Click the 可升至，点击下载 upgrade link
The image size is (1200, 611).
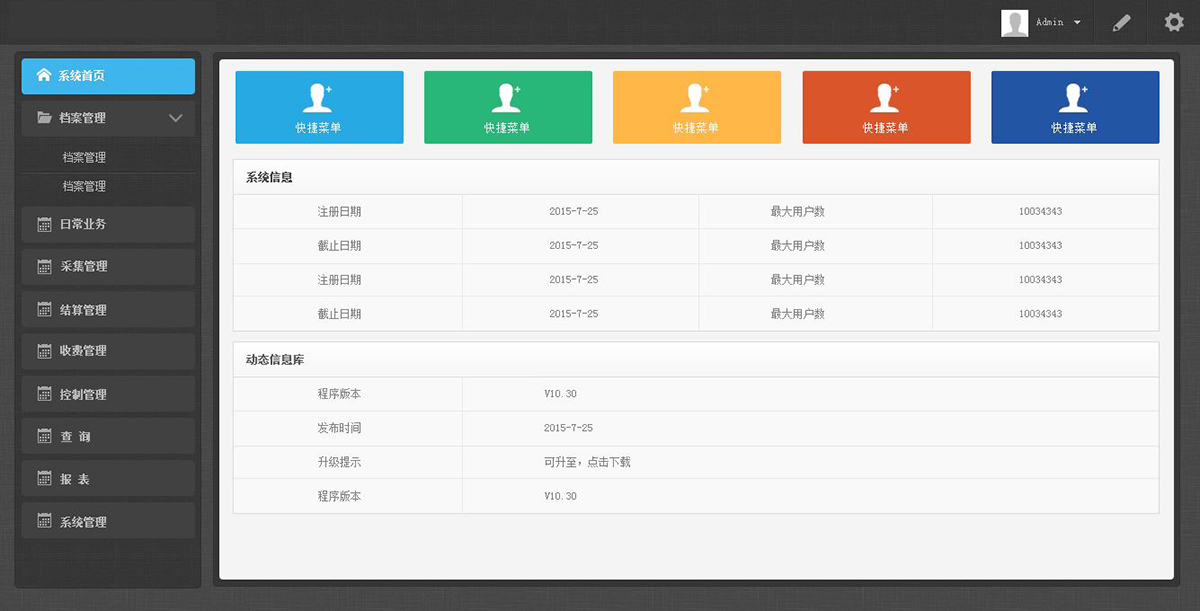[x=587, y=462]
